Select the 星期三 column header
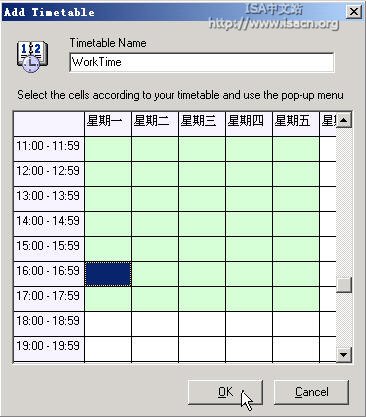 click(x=202, y=124)
